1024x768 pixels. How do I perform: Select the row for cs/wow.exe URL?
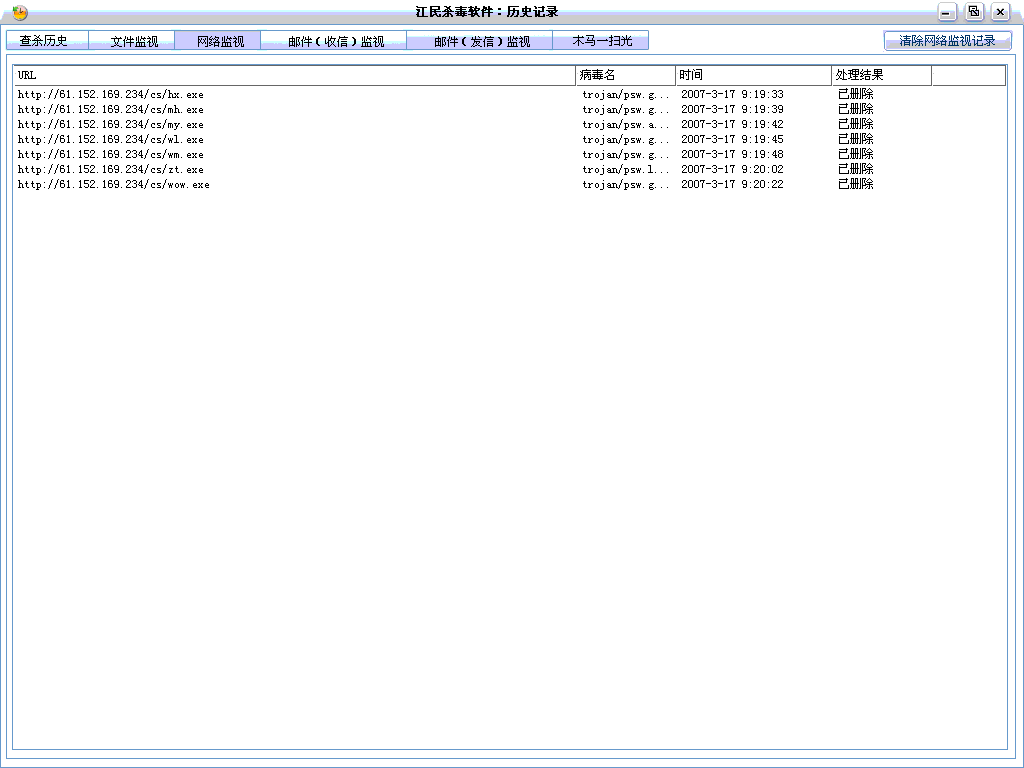[x=511, y=184]
